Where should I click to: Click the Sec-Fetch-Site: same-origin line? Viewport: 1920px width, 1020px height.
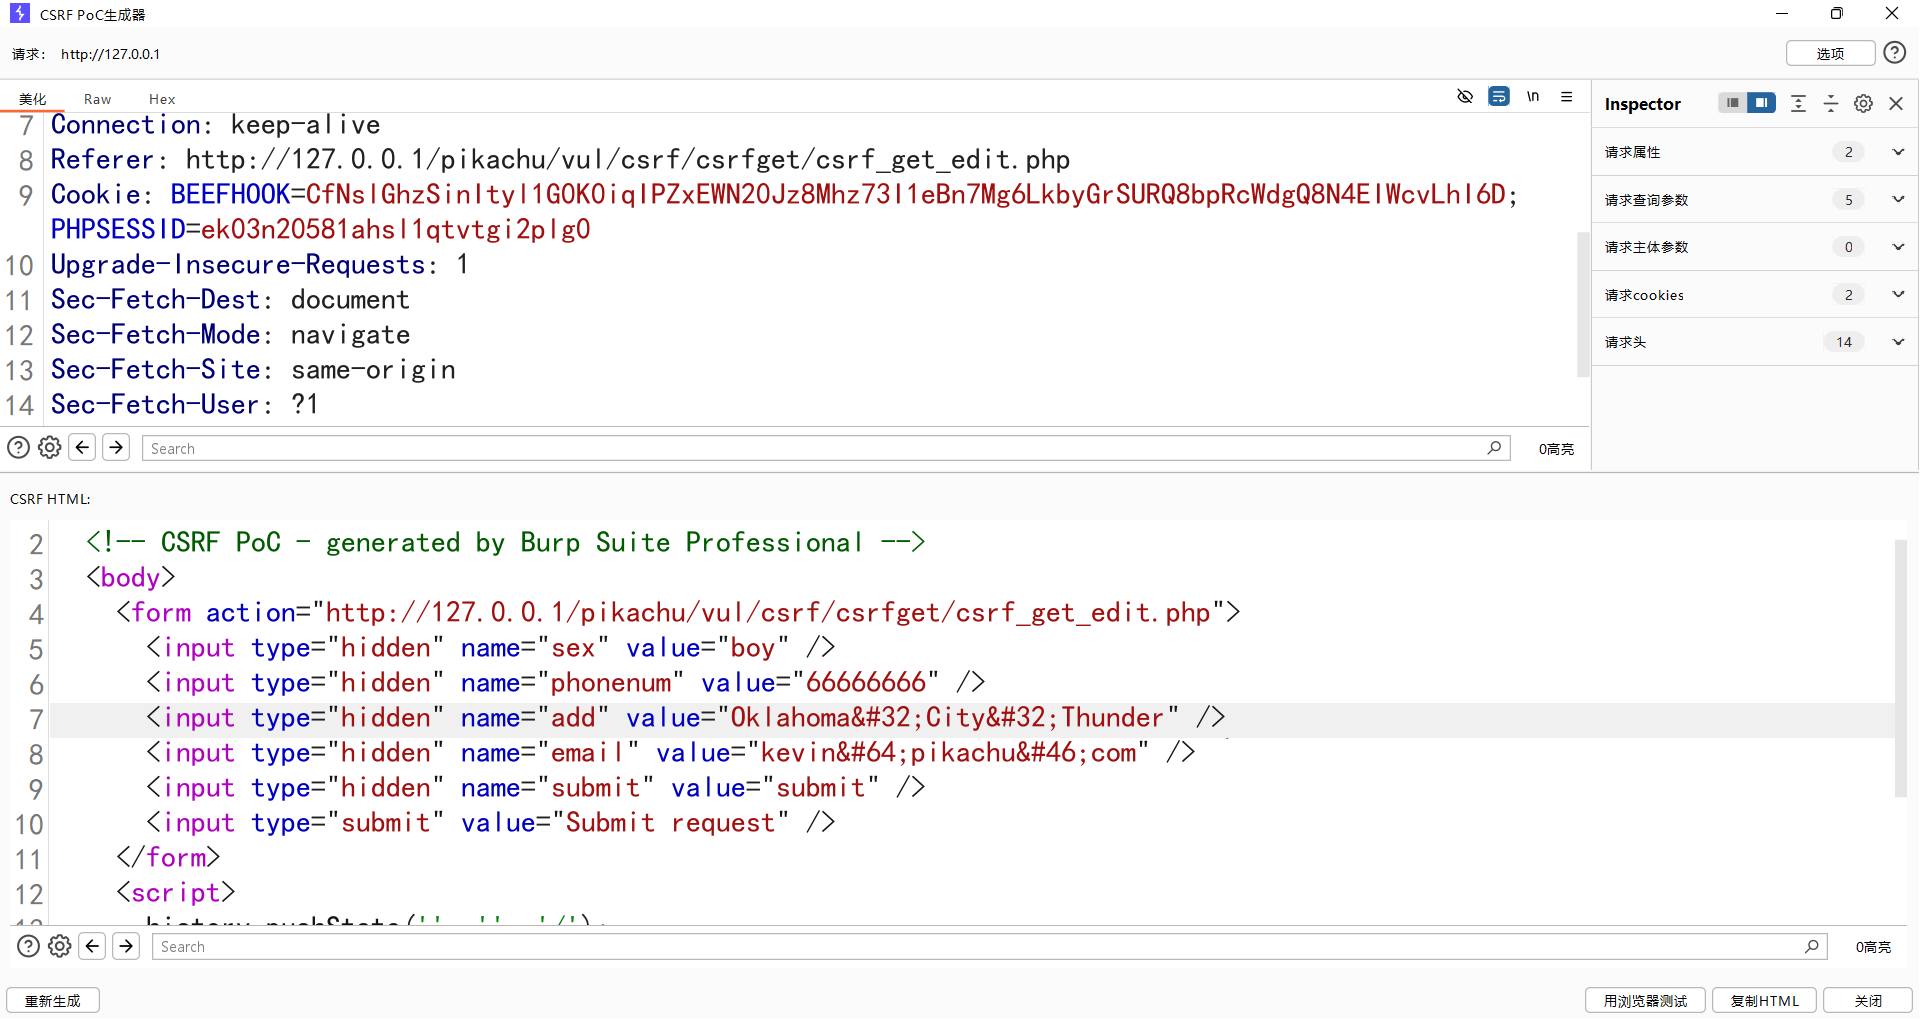[253, 370]
